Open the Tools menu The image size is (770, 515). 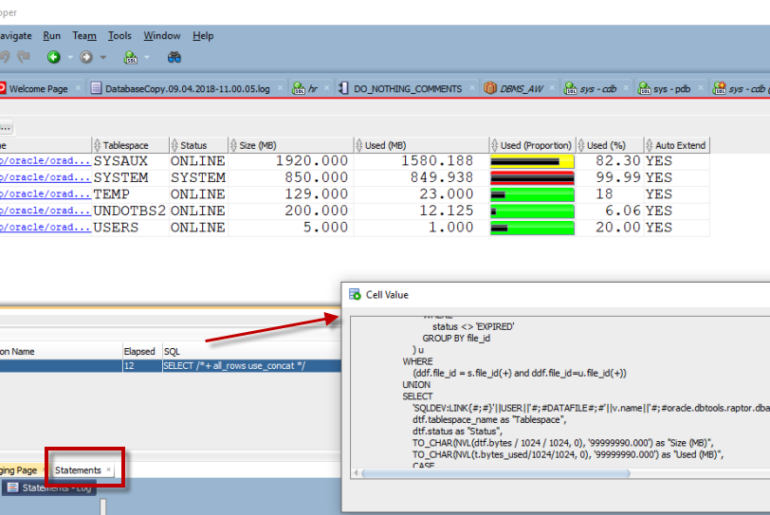(119, 36)
